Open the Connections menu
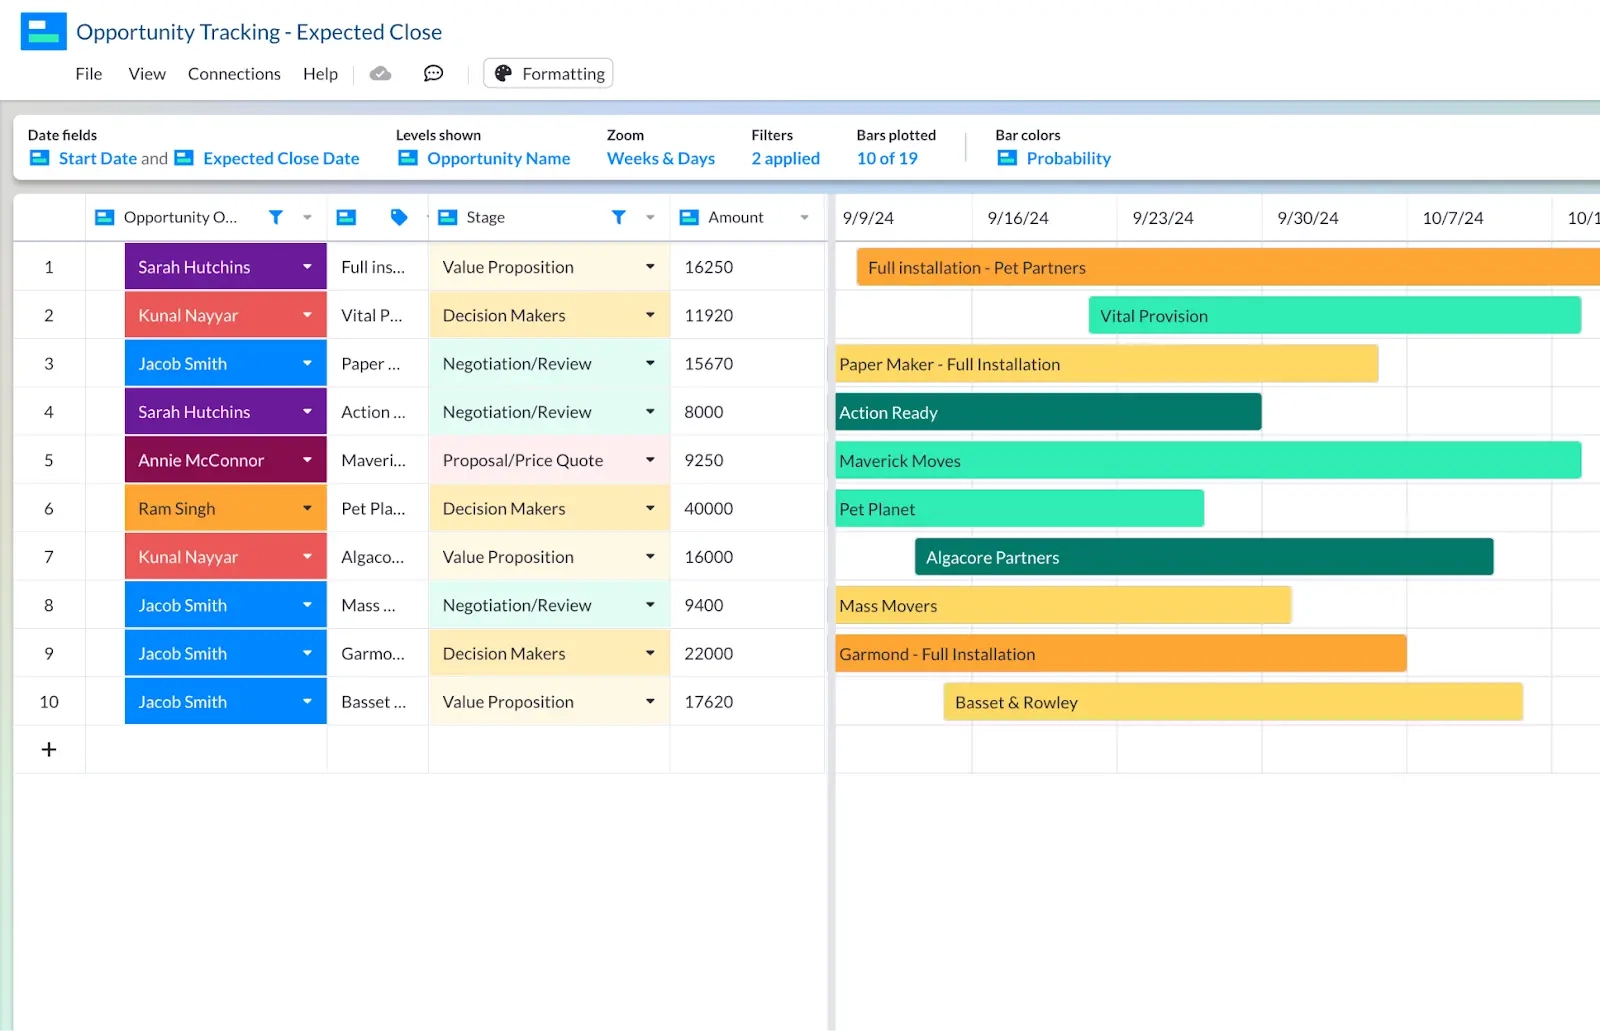The width and height of the screenshot is (1600, 1031). coord(234,73)
